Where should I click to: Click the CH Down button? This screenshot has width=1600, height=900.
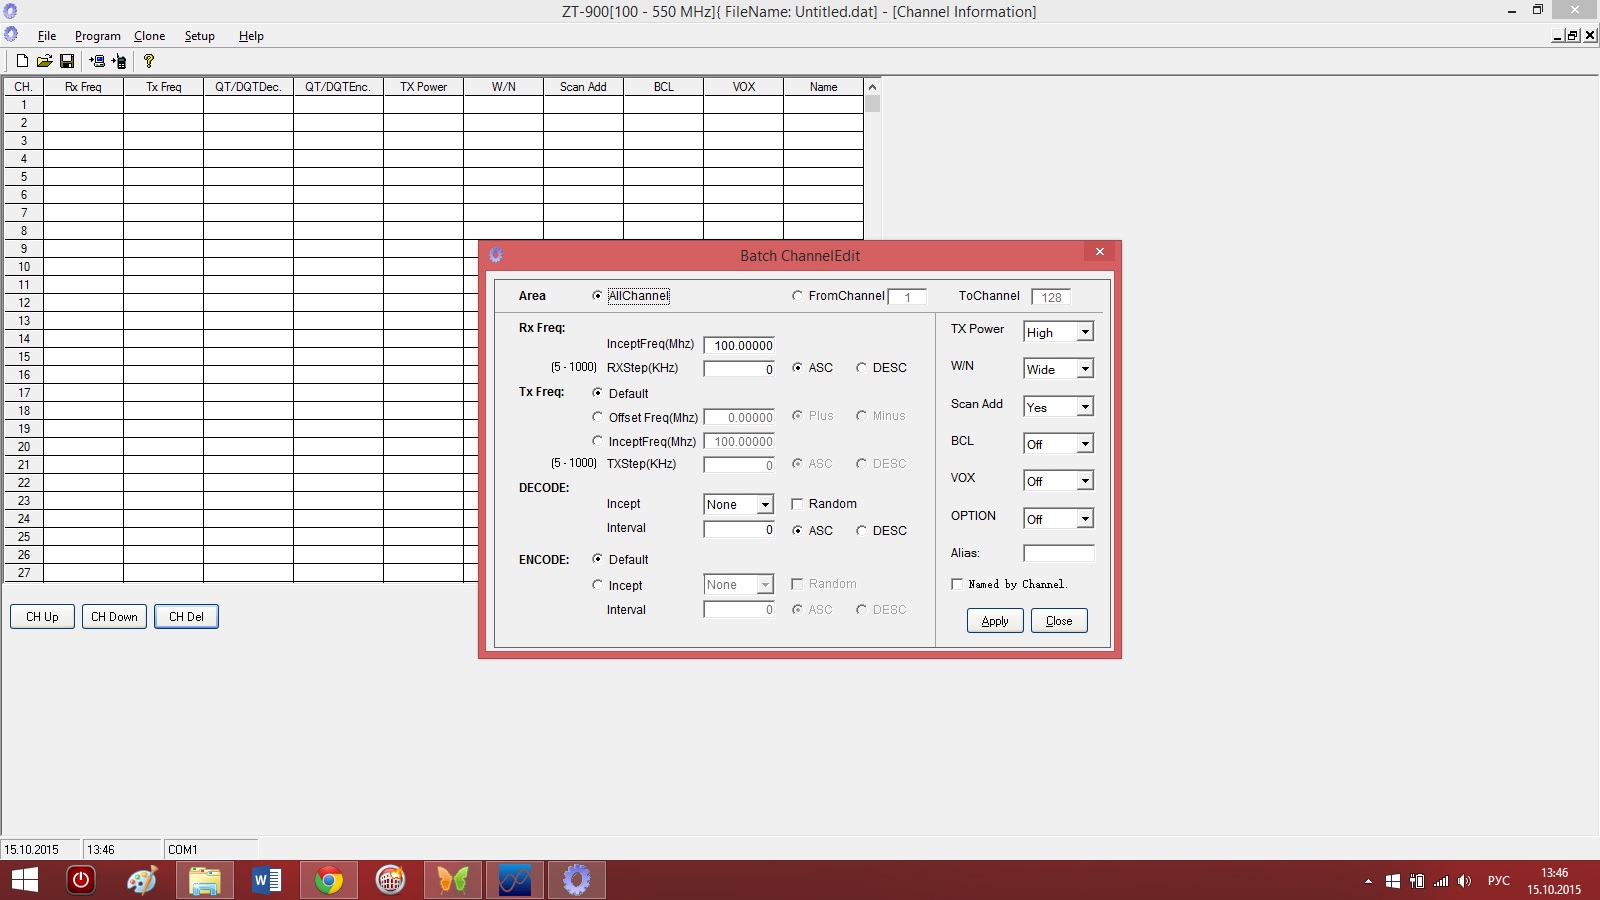coord(114,616)
